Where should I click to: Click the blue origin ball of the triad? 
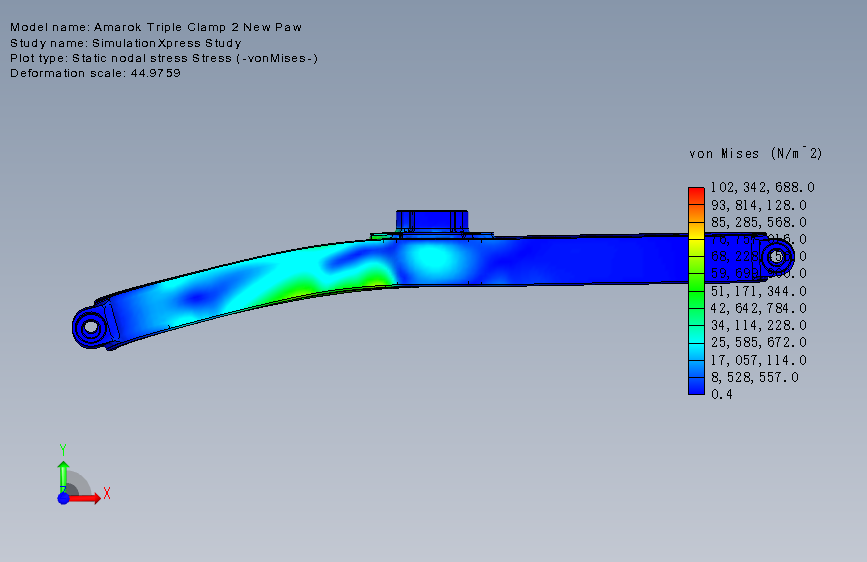[63, 498]
